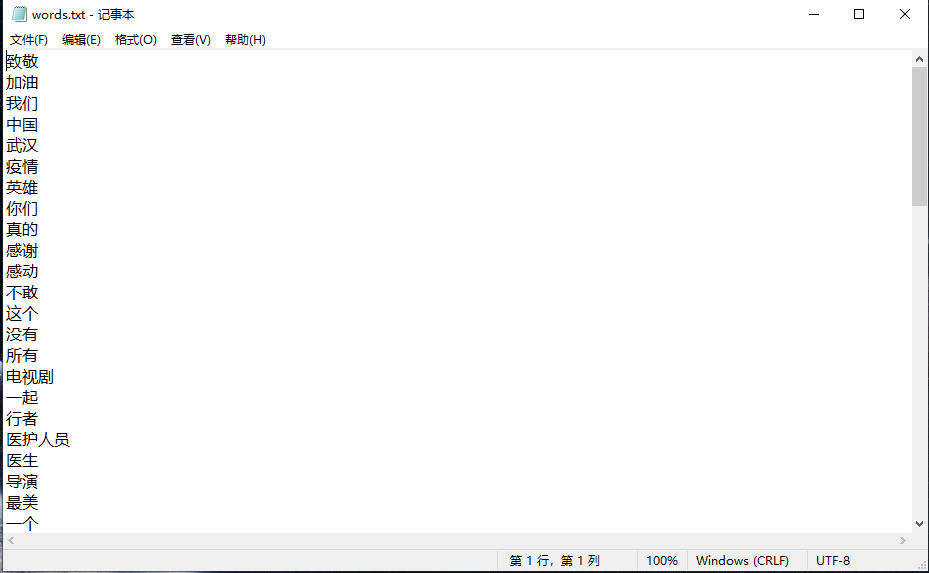This screenshot has height=573, width=929.
Task: Click the line 医生
Action: tap(22, 460)
